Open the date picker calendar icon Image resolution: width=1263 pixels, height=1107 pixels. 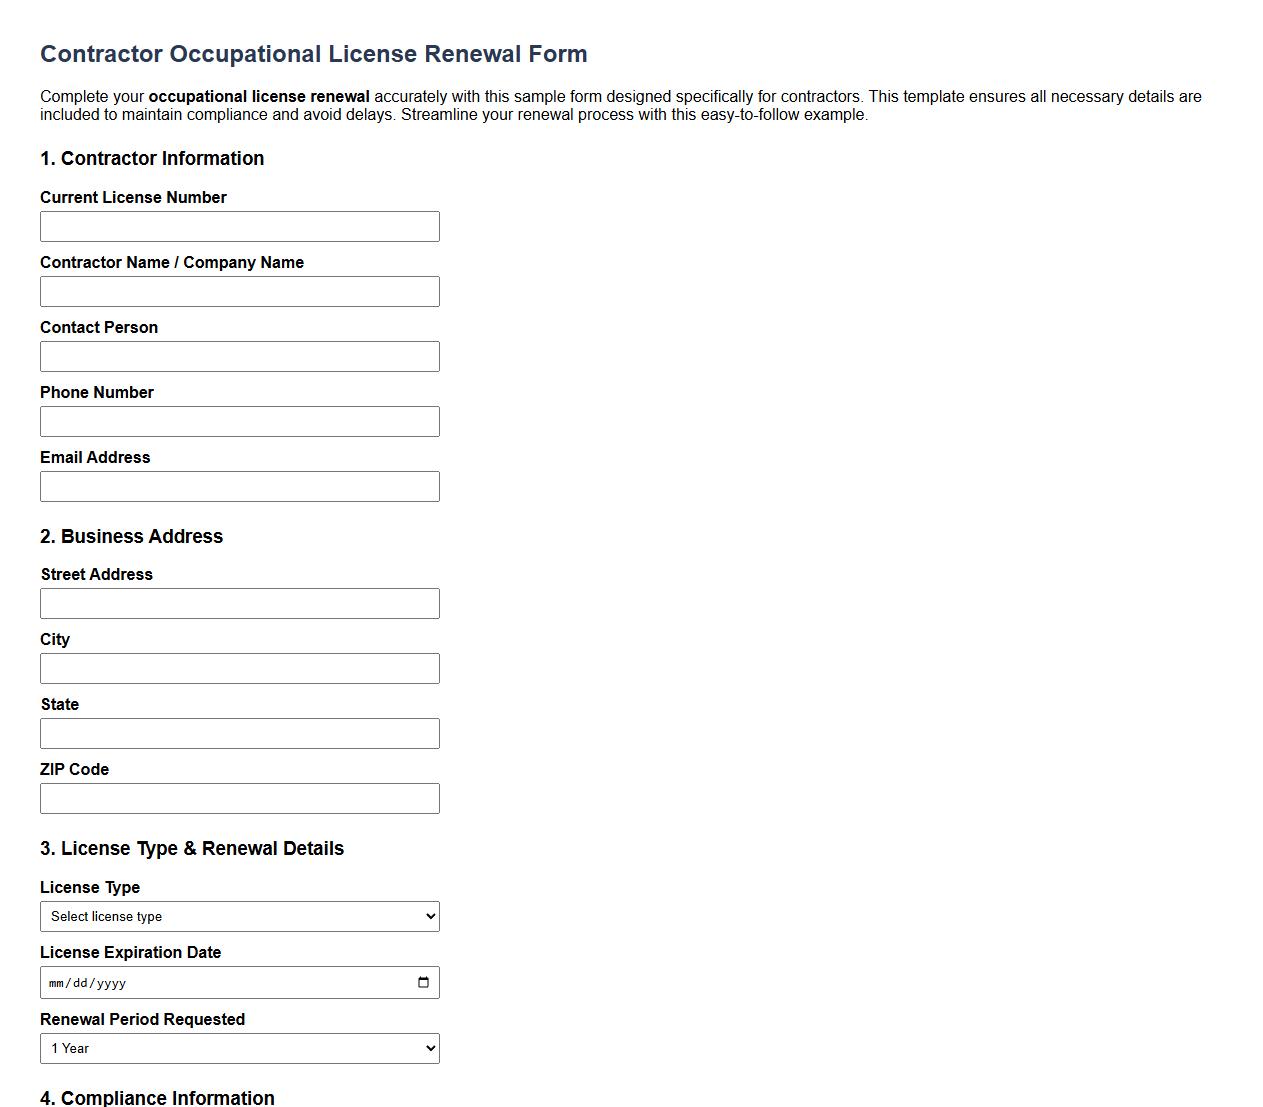pyautogui.click(x=424, y=982)
